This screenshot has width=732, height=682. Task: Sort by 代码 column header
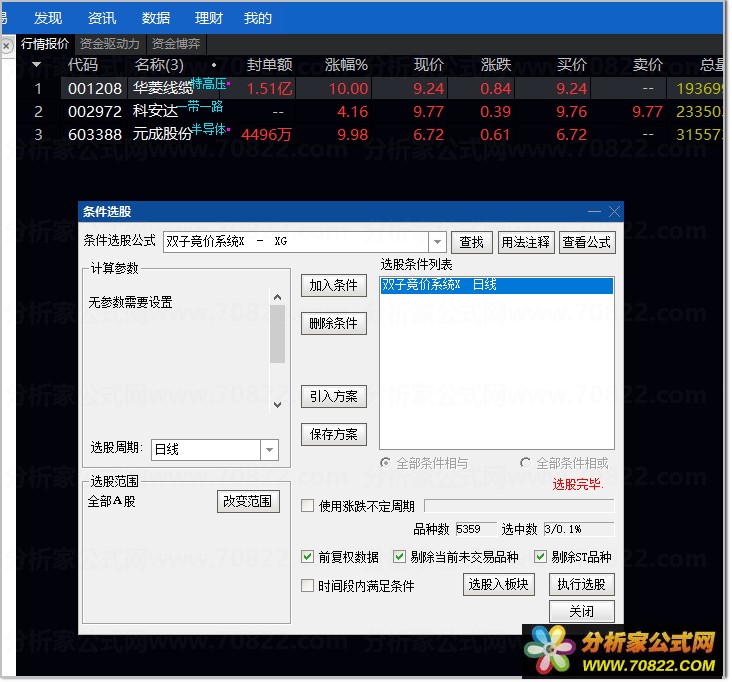[x=83, y=64]
